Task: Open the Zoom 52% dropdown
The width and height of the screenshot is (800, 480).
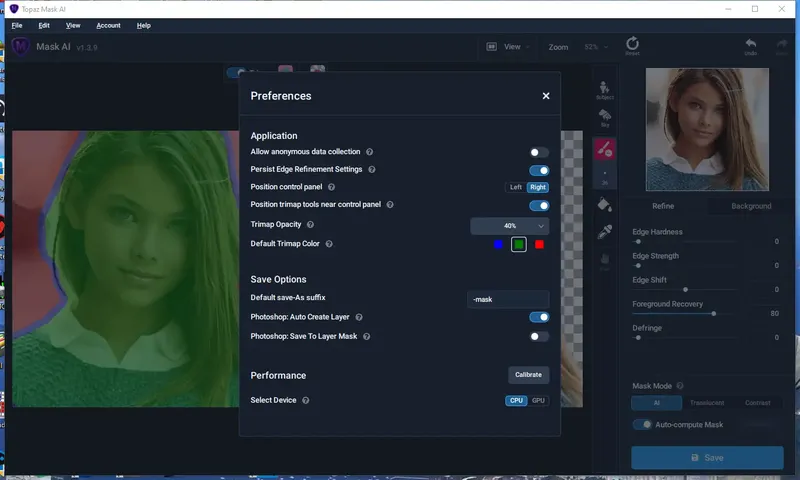Action: tap(596, 47)
